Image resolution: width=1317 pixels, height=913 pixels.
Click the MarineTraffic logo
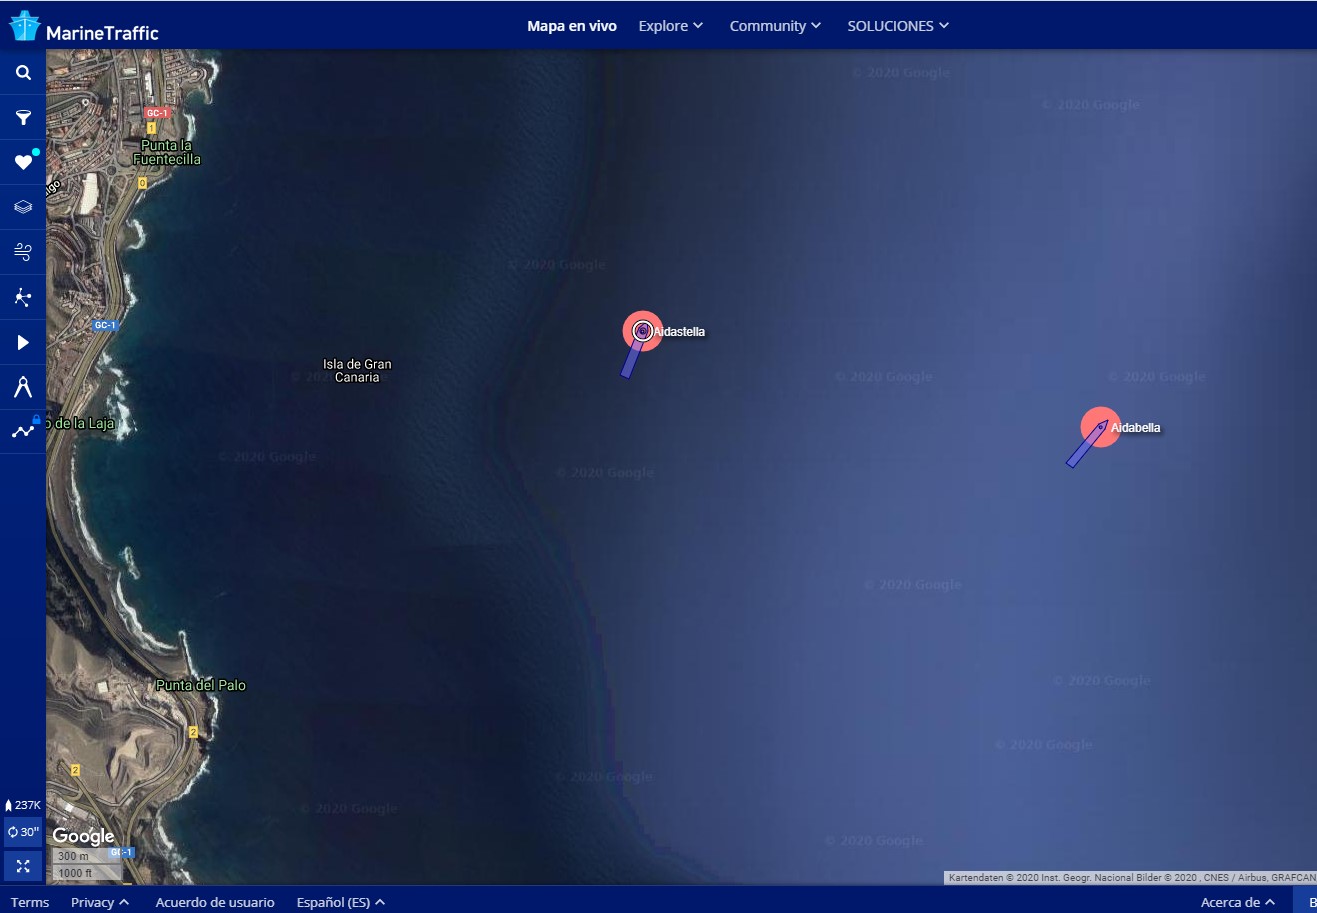pyautogui.click(x=84, y=28)
